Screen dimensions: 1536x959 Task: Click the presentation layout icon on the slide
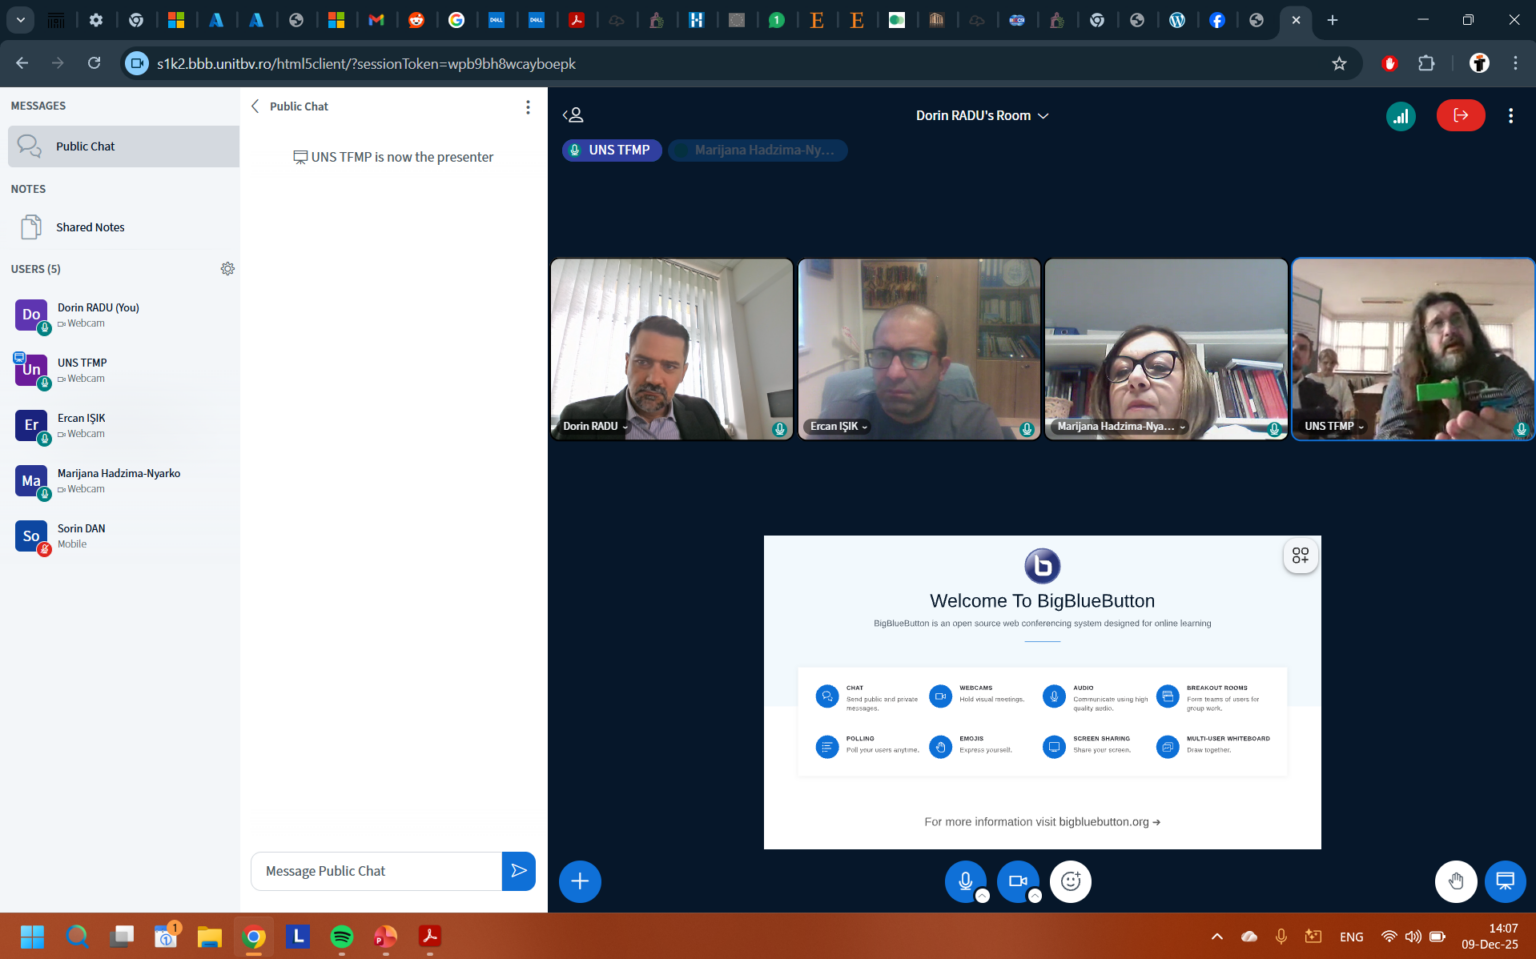pyautogui.click(x=1300, y=556)
